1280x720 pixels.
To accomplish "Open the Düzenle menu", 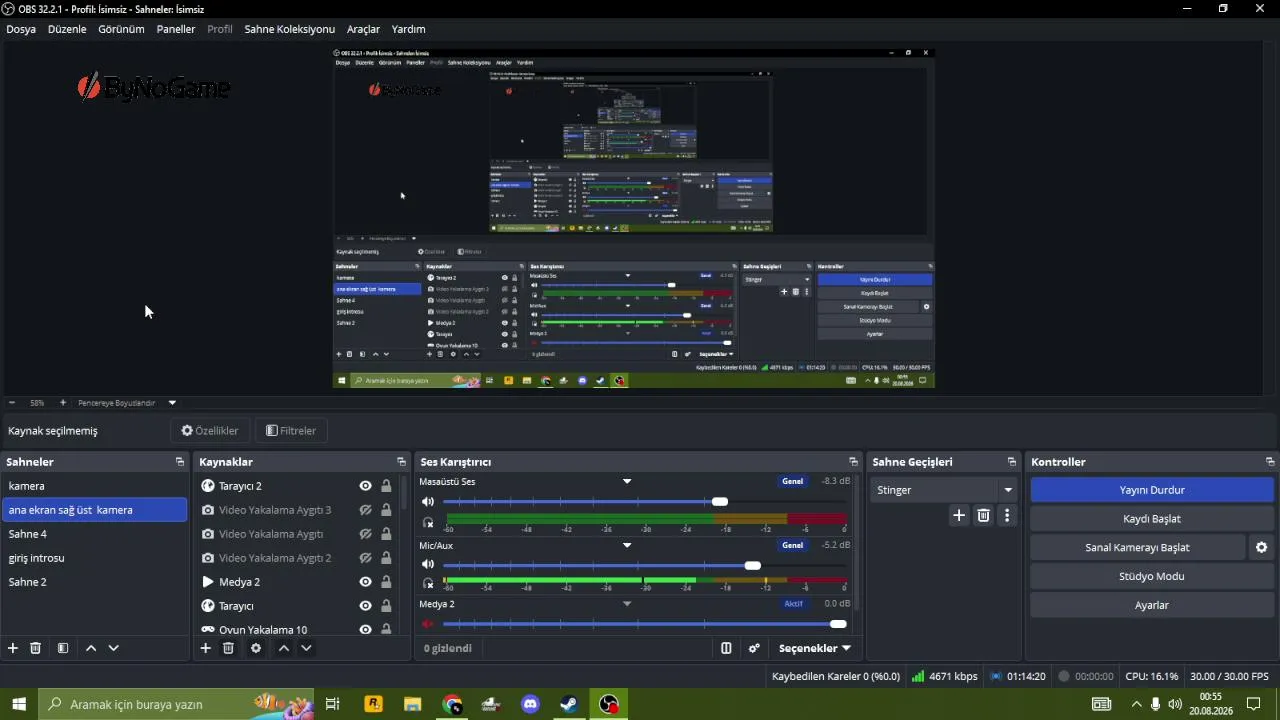I will (x=67, y=29).
